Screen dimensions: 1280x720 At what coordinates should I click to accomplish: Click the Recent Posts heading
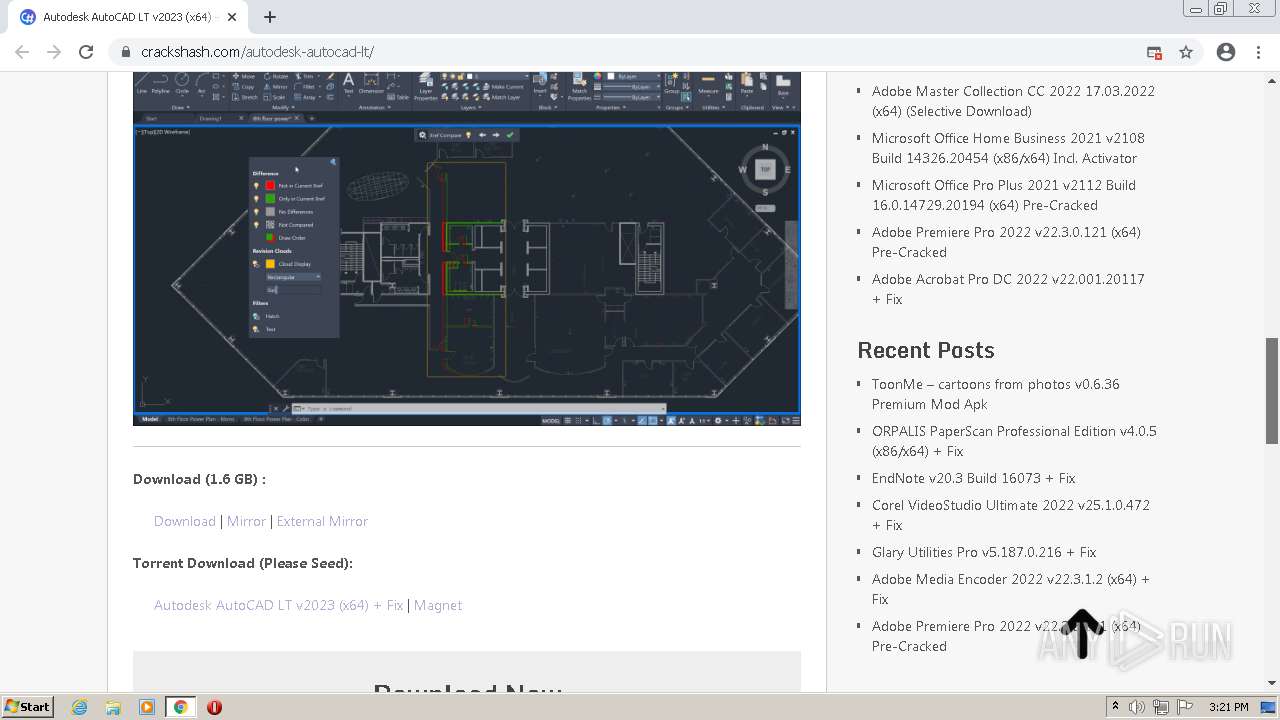(x=926, y=350)
